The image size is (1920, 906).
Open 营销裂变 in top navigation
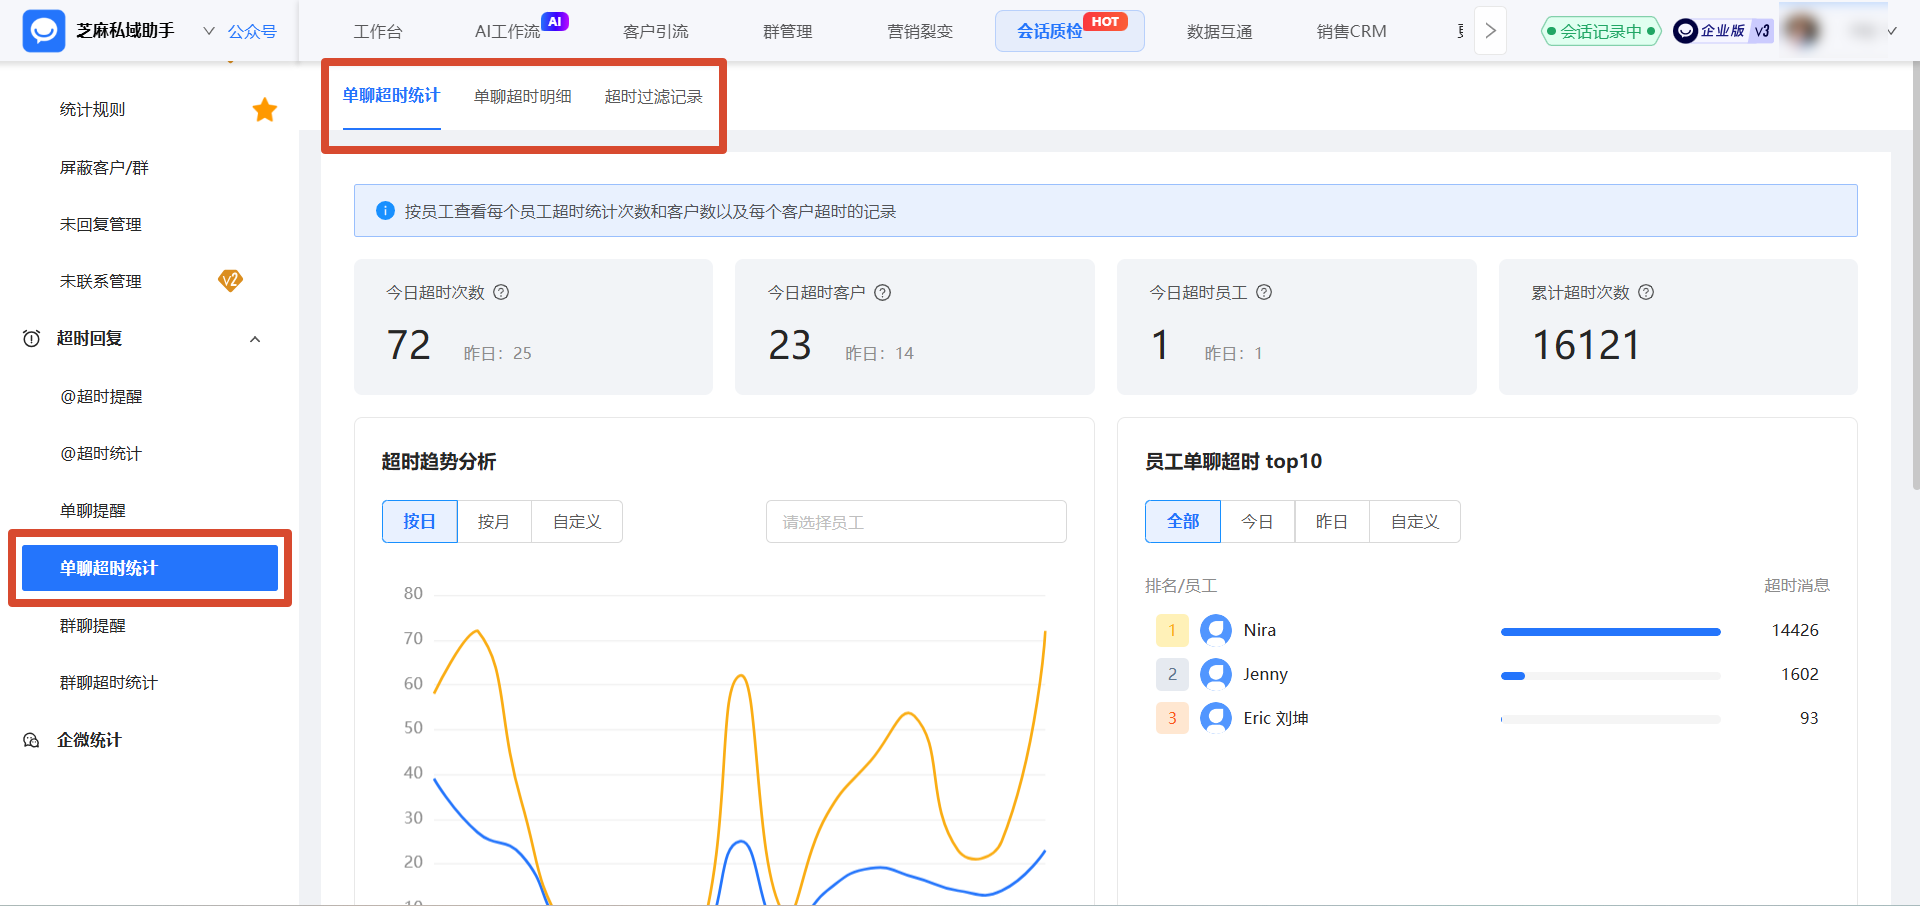920,31
